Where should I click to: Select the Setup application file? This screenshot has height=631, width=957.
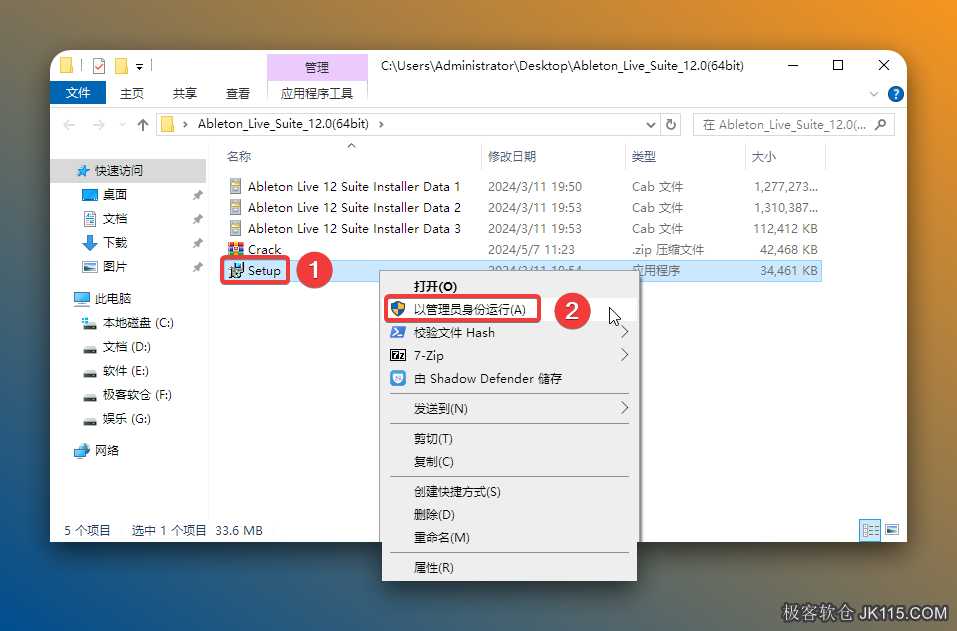(x=264, y=270)
